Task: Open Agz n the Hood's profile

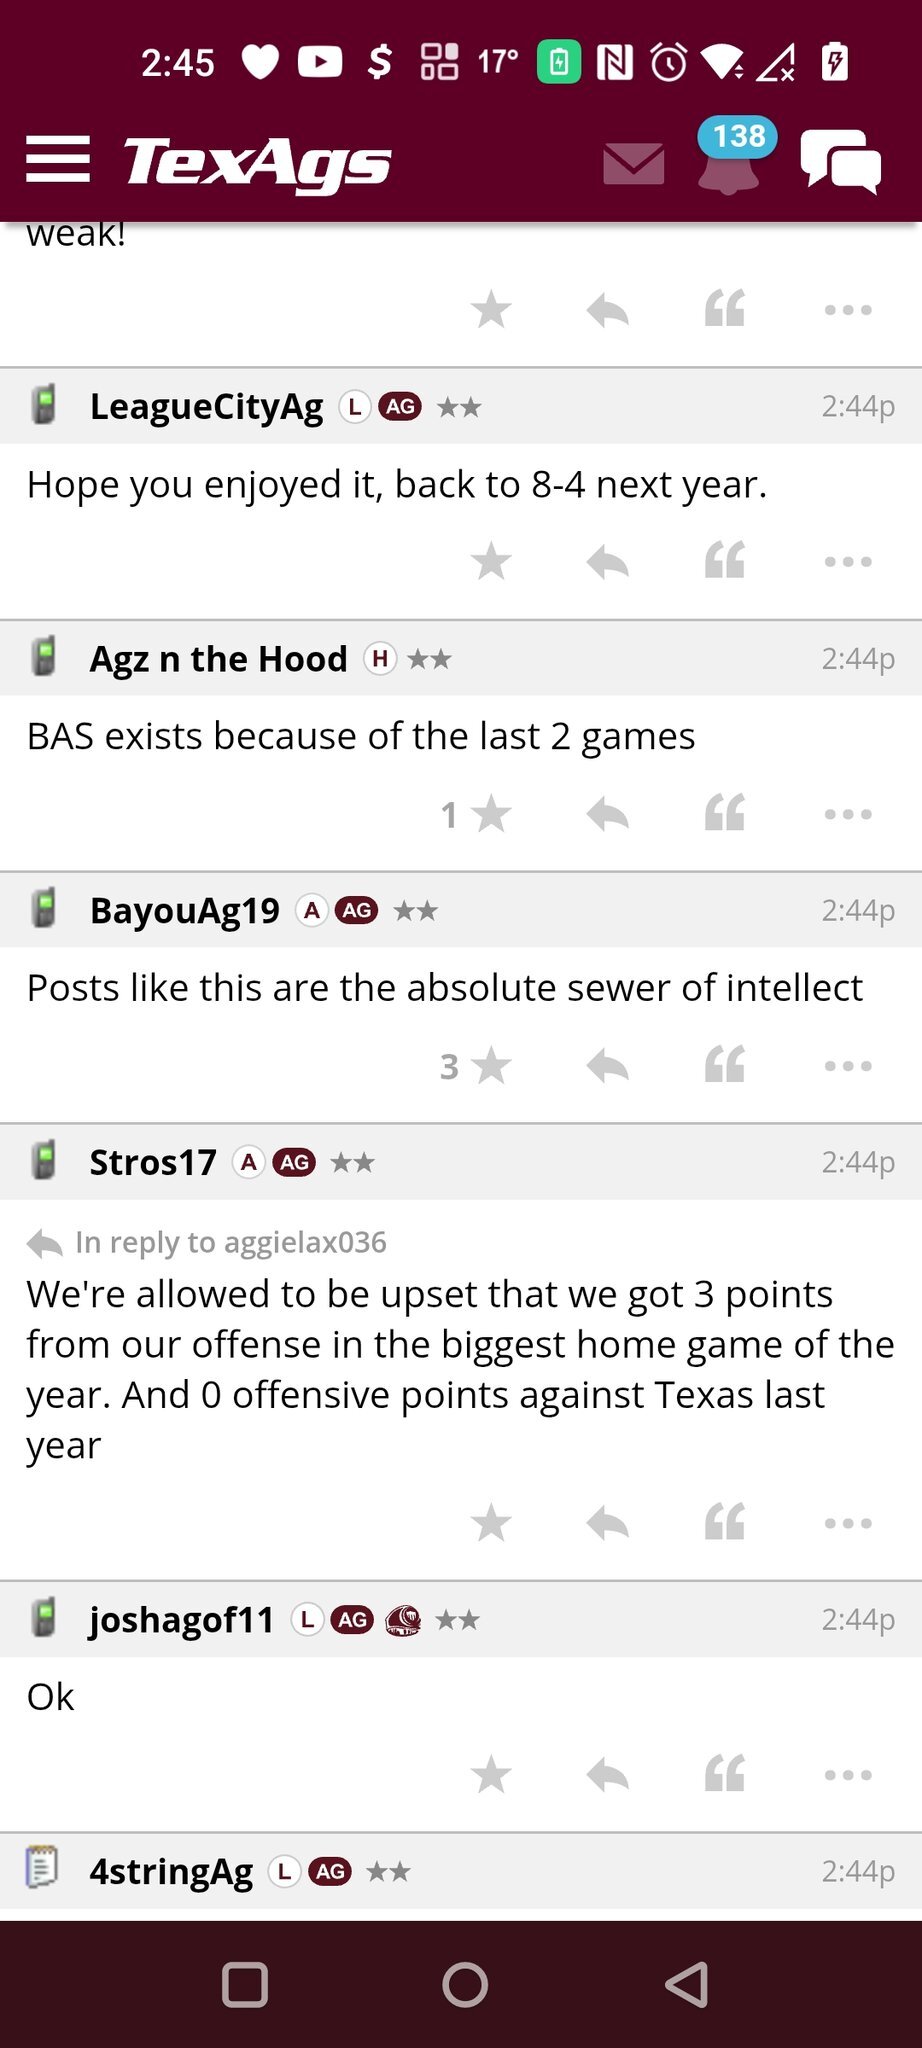Action: [218, 659]
